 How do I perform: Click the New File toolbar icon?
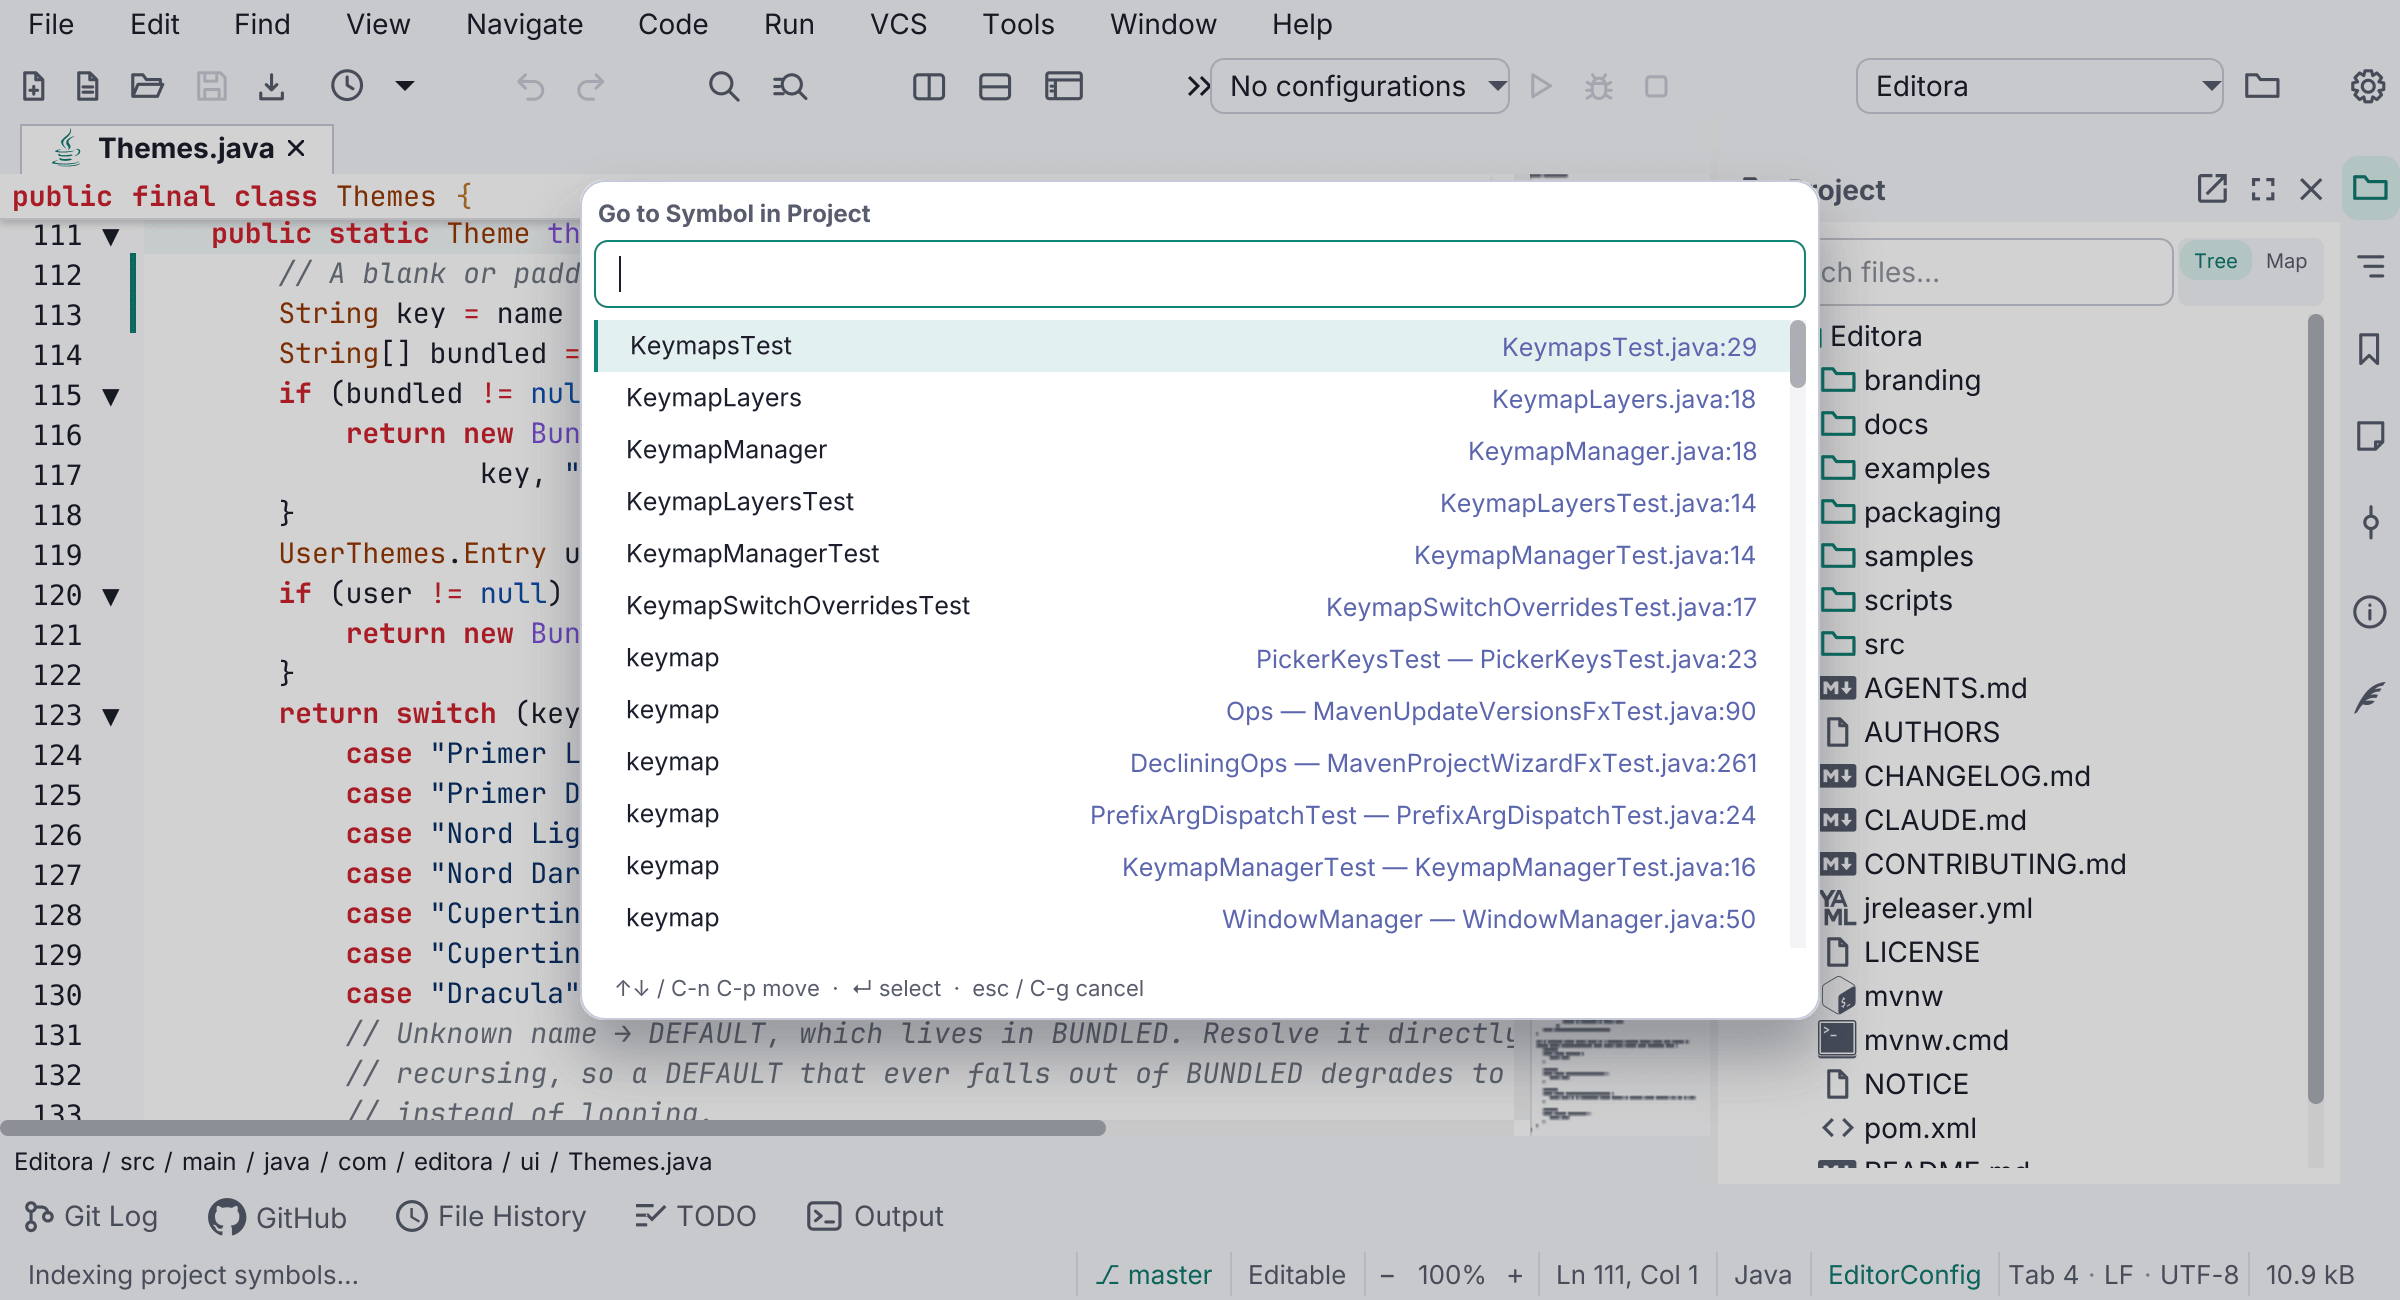point(33,87)
